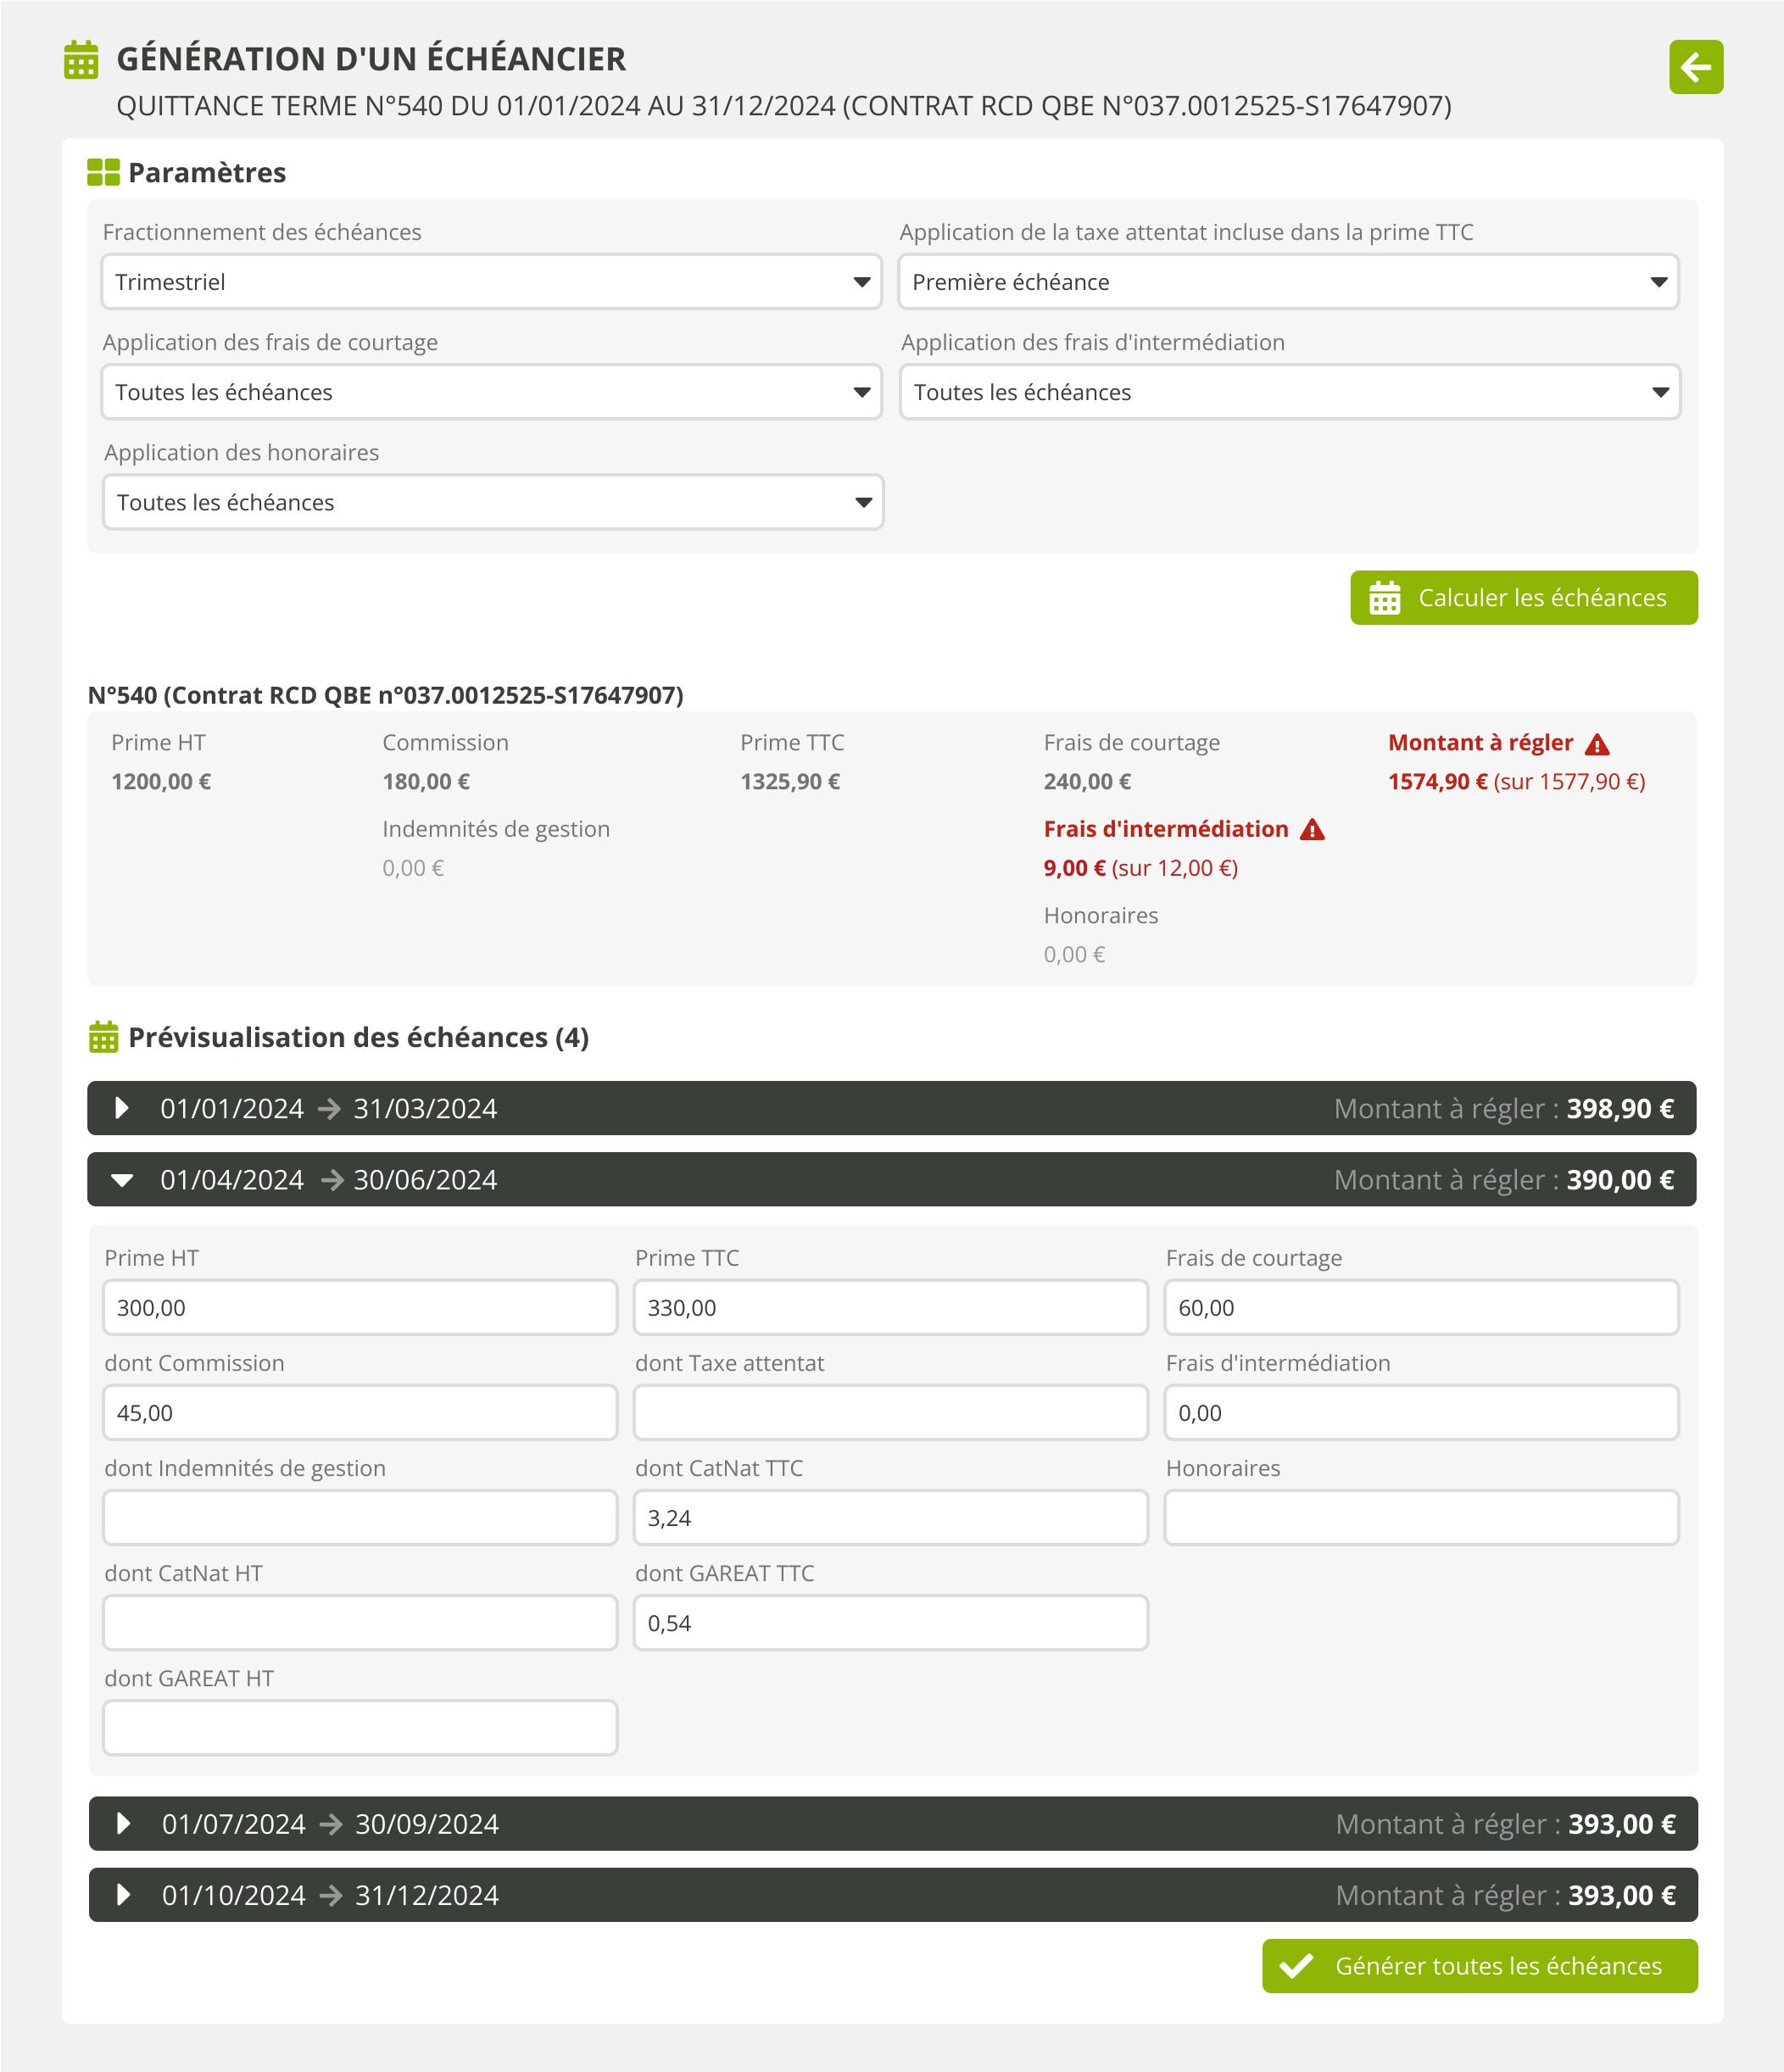Expand the 01/01/2024 to 31/03/2024 échéance
Image resolution: width=1784 pixels, height=2072 pixels.
(122, 1108)
